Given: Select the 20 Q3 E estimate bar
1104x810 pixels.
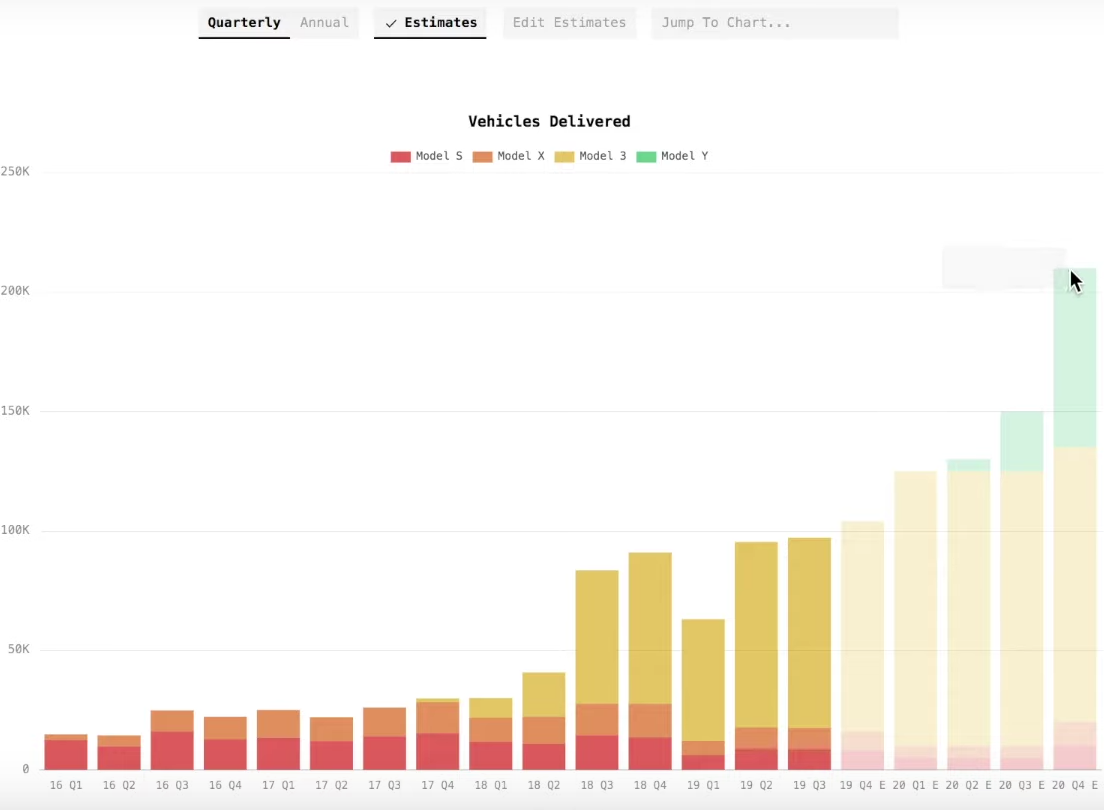Looking at the screenshot, I should pyautogui.click(x=1022, y=590).
